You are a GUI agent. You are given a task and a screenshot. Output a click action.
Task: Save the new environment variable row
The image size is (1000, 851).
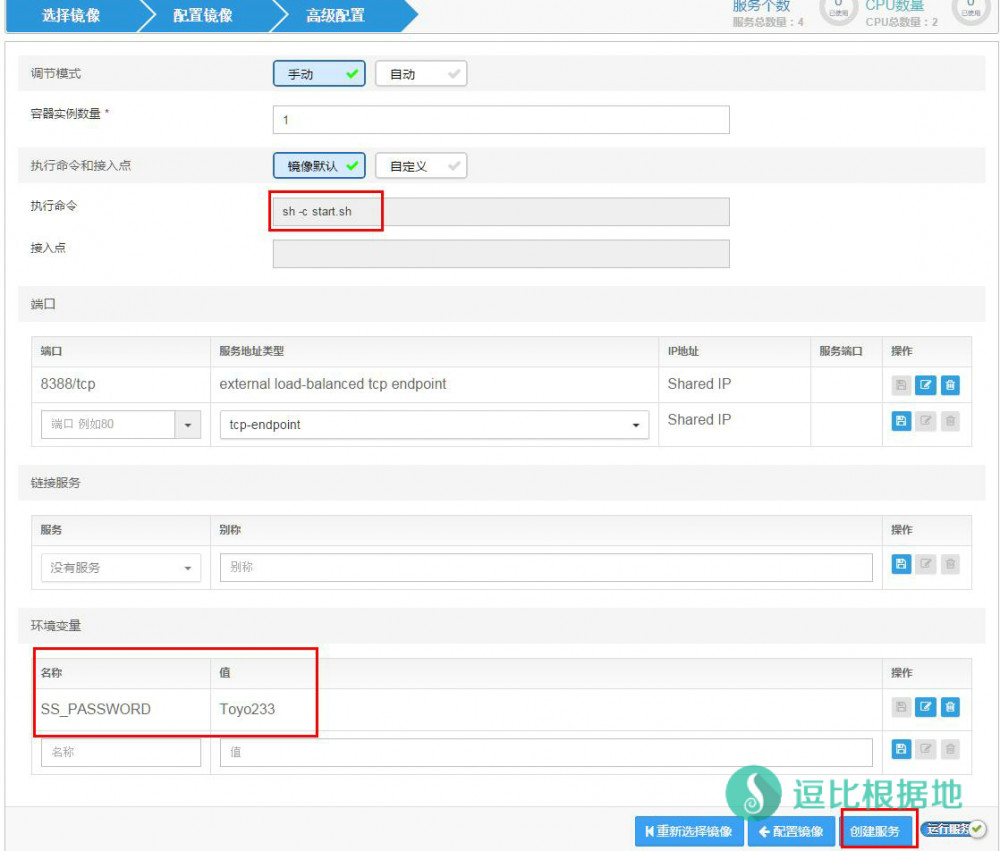pyautogui.click(x=901, y=749)
